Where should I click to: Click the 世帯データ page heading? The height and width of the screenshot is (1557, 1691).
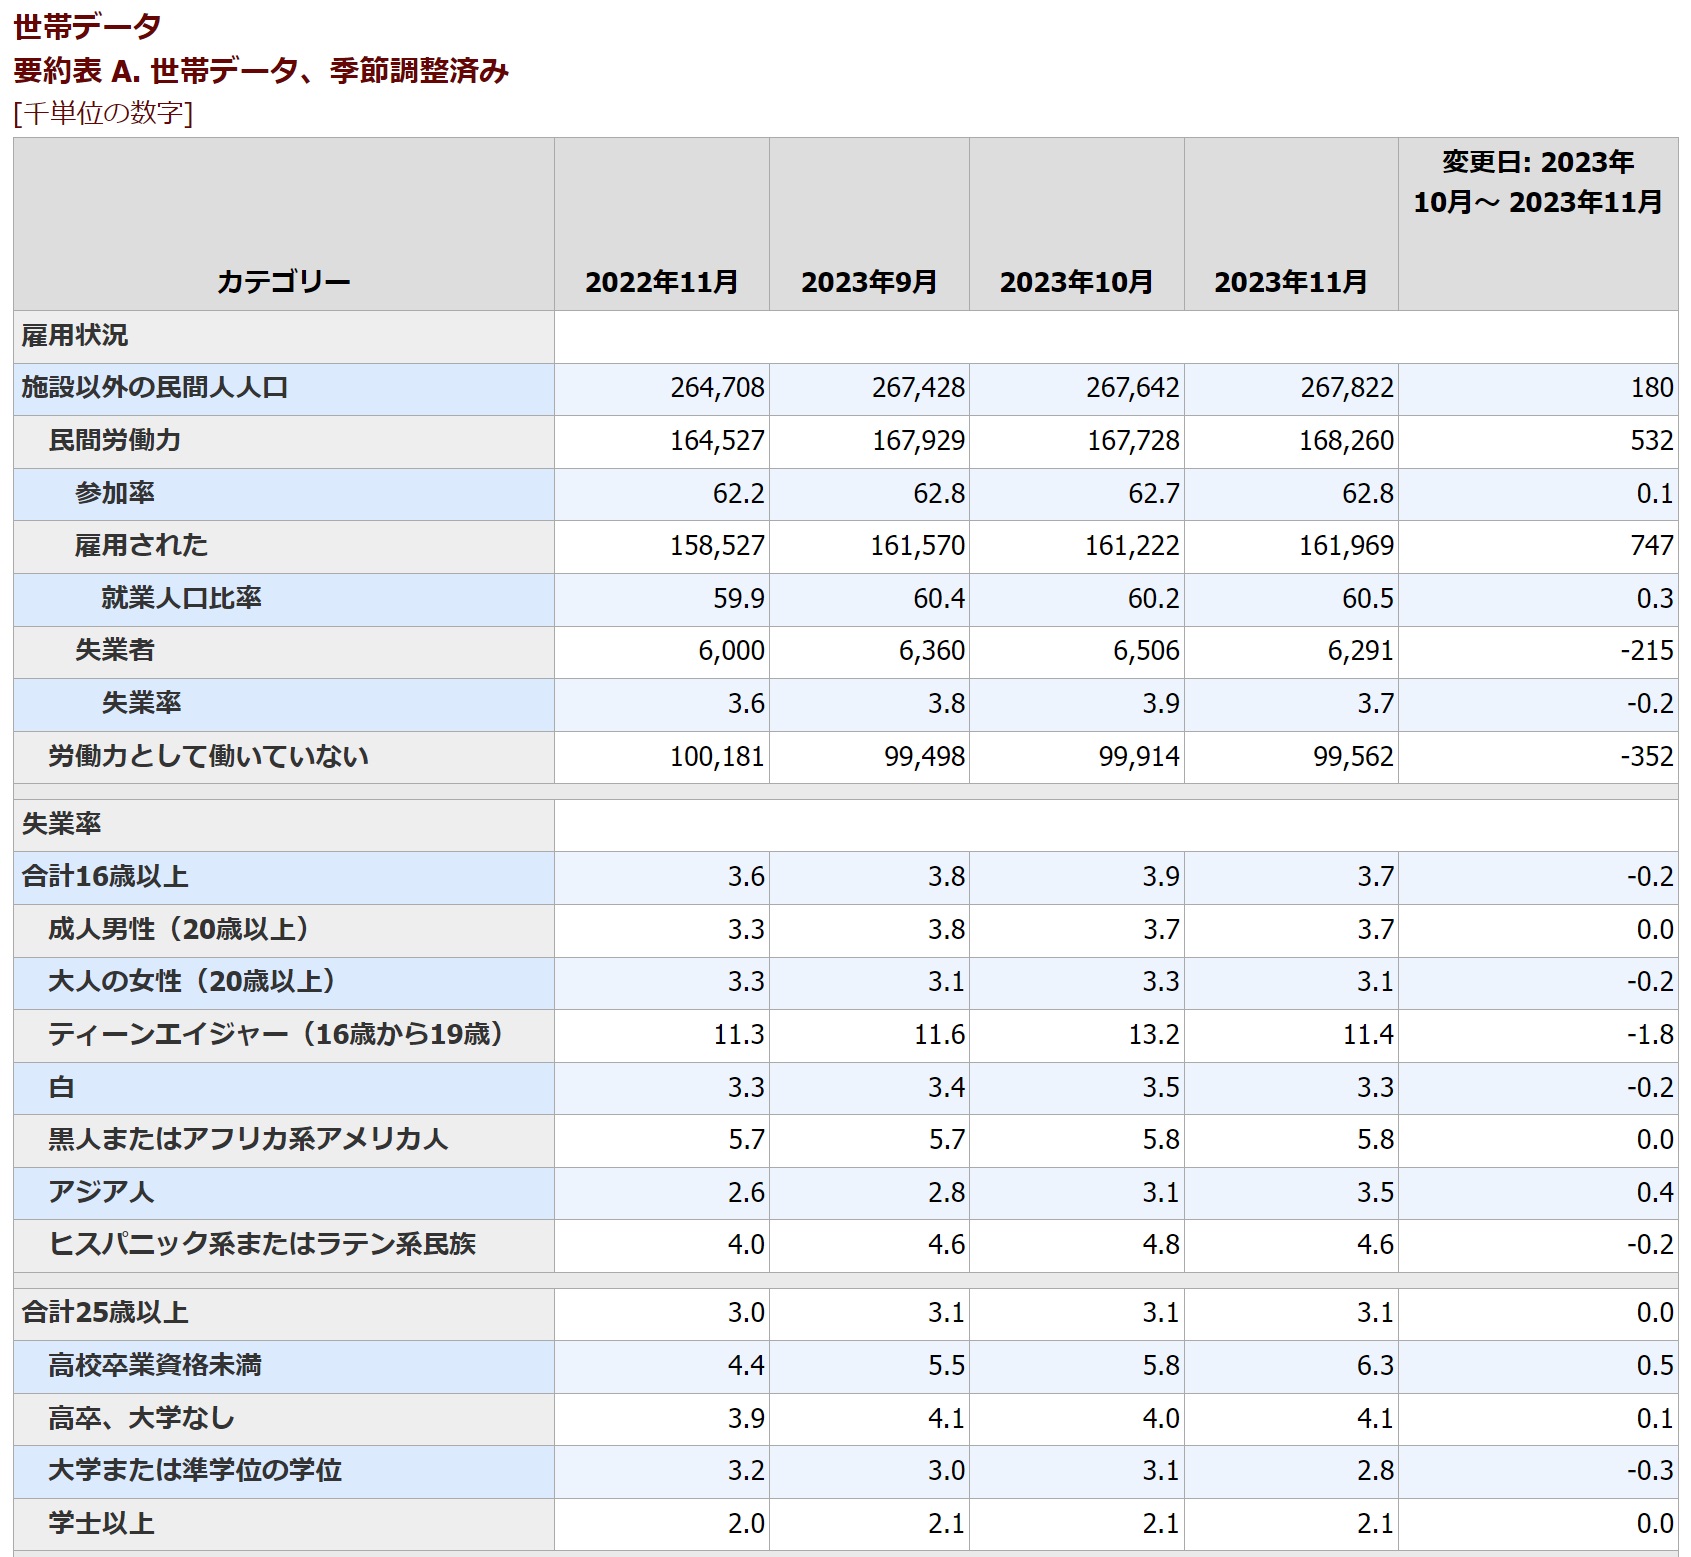88,27
